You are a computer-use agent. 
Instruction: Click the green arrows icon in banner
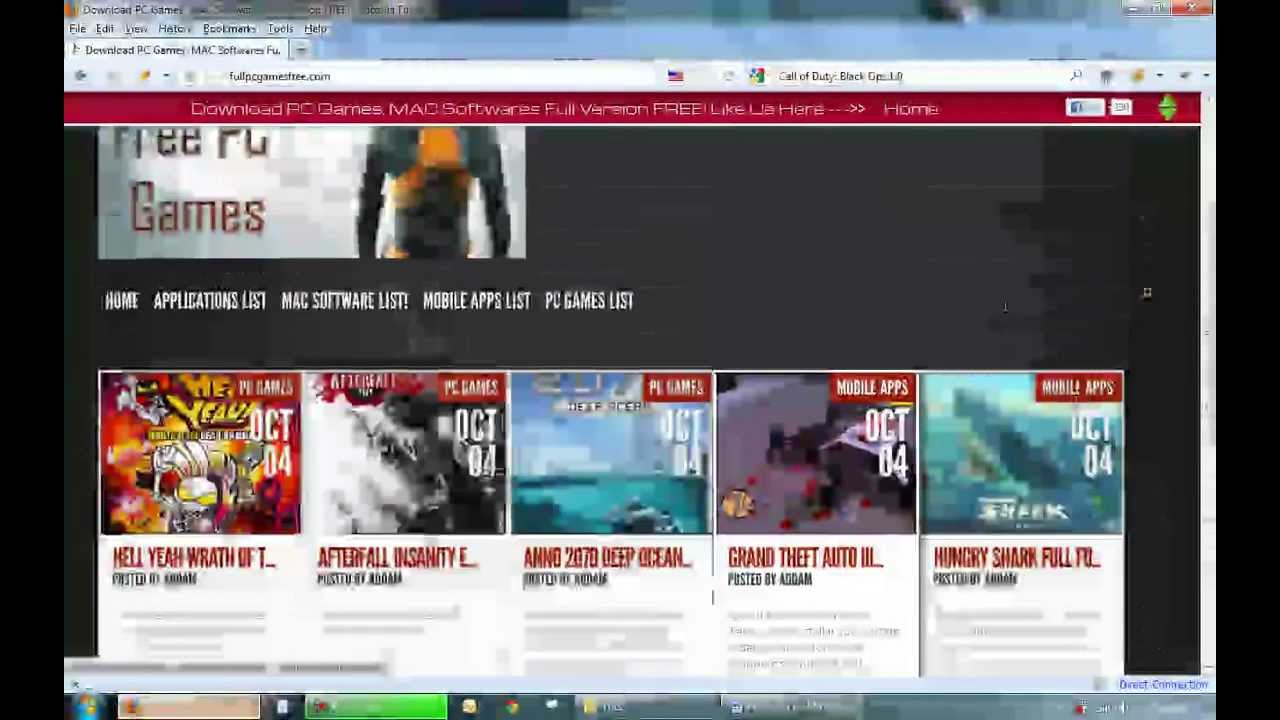tap(1167, 108)
